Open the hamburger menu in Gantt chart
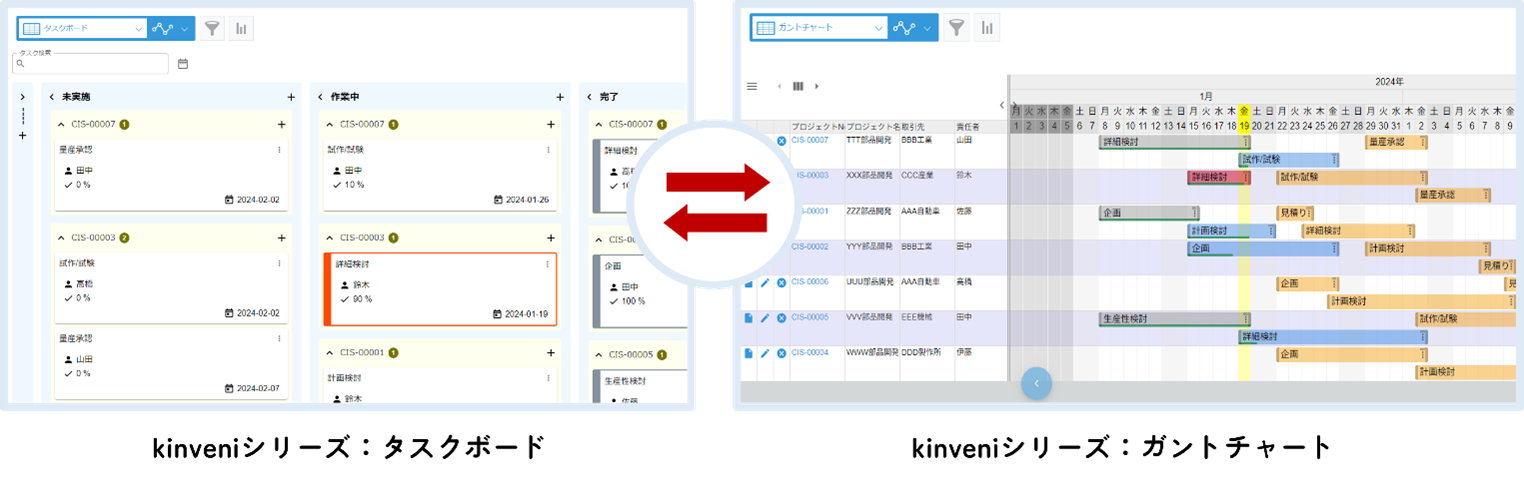Viewport: 1524px width, 481px height. pos(752,86)
